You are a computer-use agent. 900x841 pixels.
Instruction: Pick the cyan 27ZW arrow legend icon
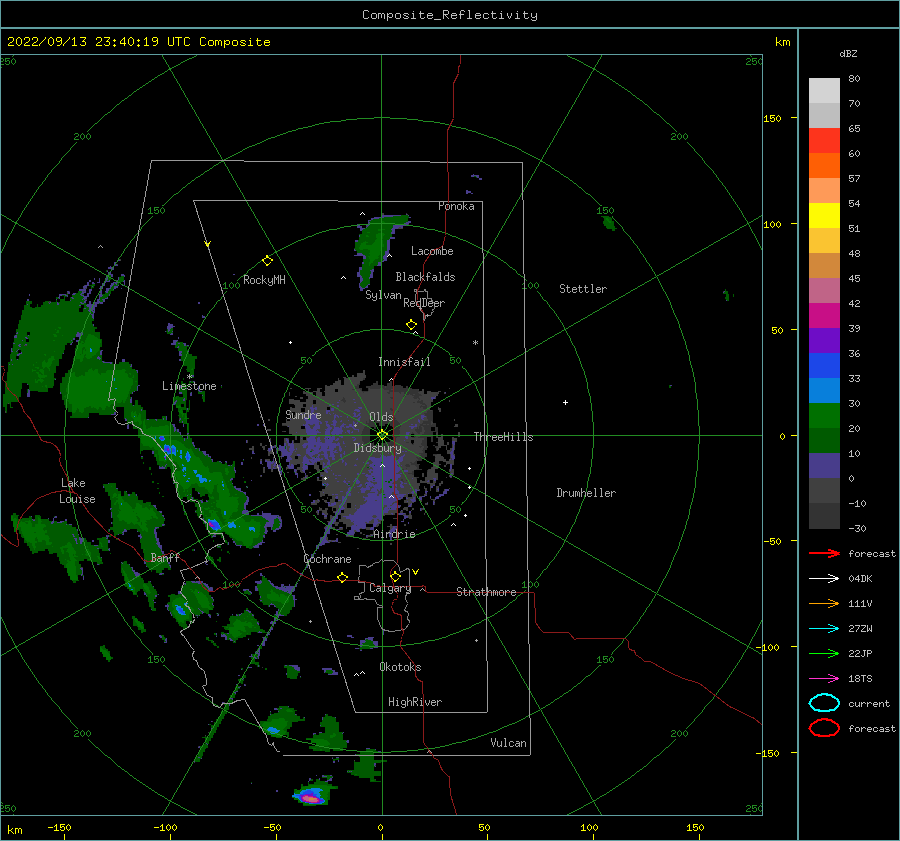coord(824,629)
